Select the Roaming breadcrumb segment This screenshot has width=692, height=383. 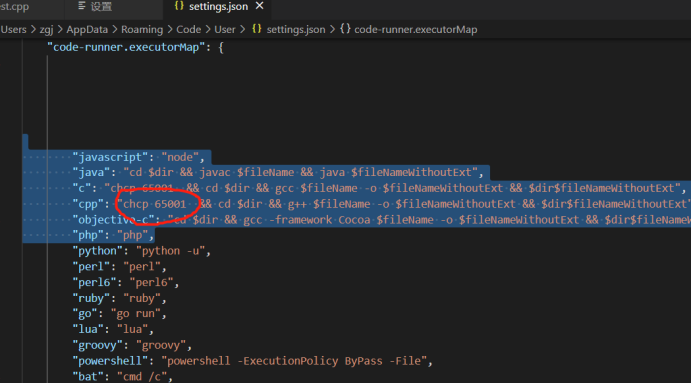[142, 30]
